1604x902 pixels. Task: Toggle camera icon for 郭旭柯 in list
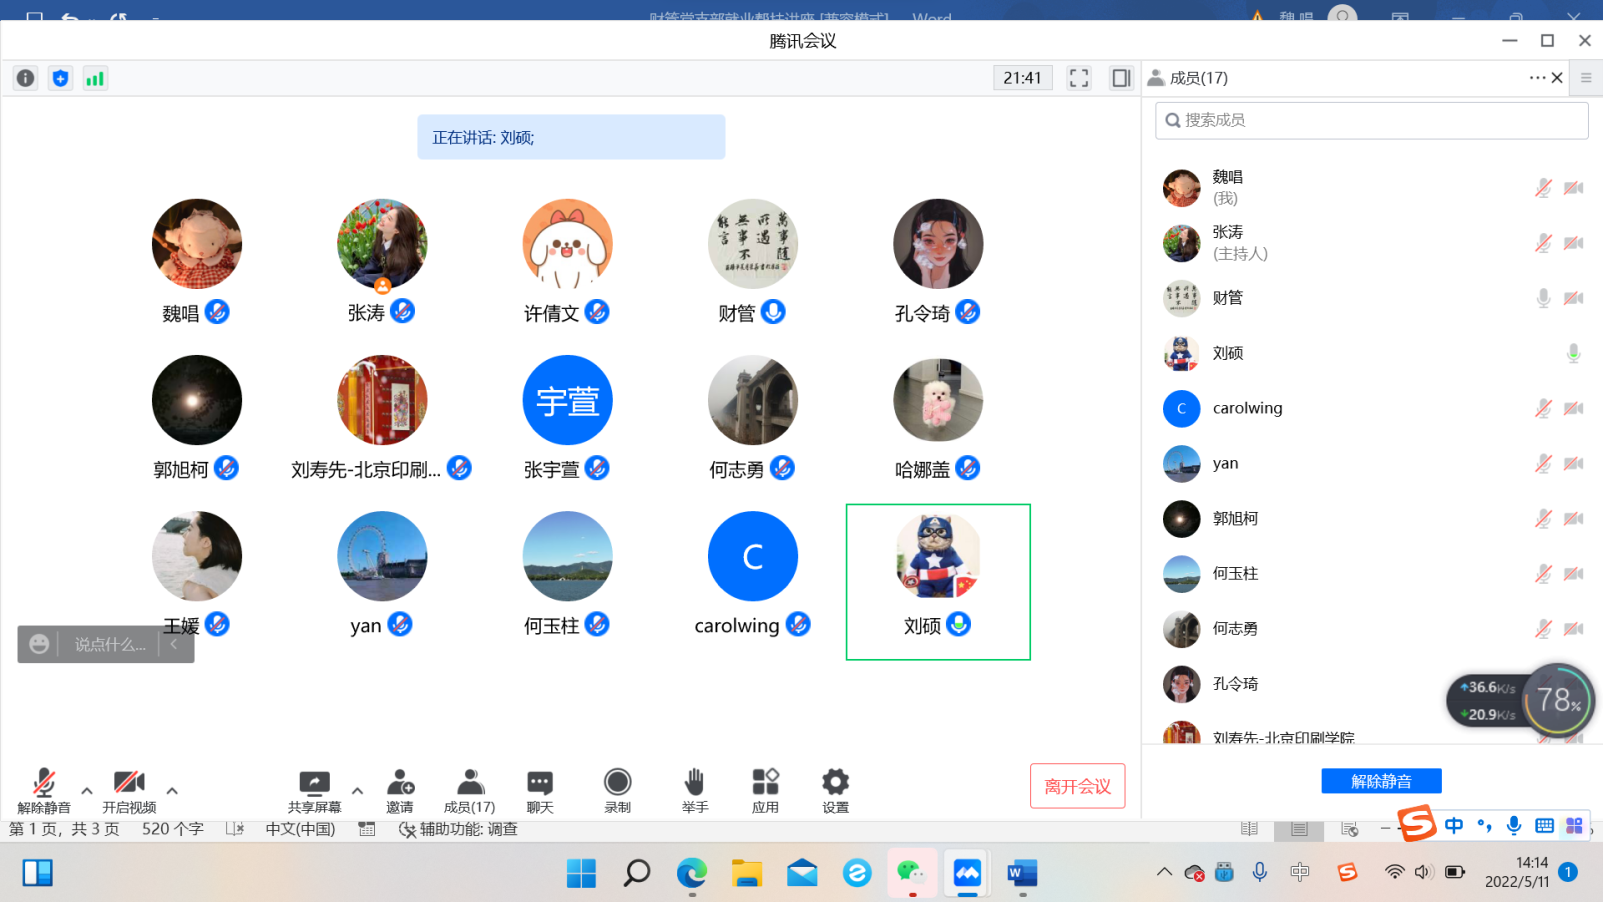1573,518
